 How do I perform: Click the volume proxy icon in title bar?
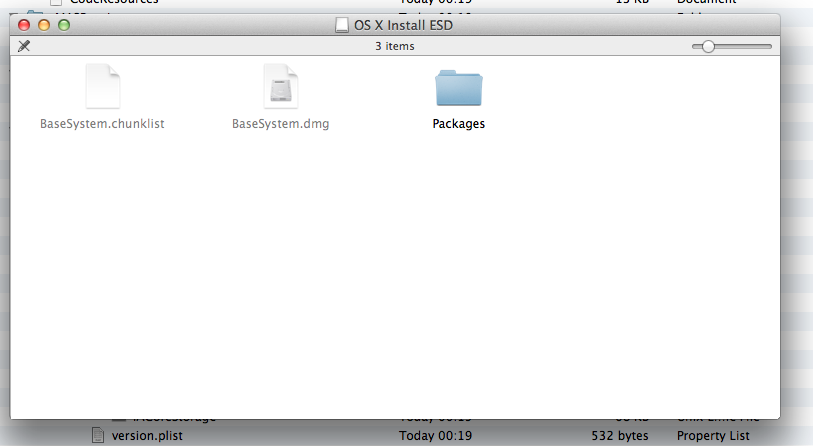(x=342, y=25)
